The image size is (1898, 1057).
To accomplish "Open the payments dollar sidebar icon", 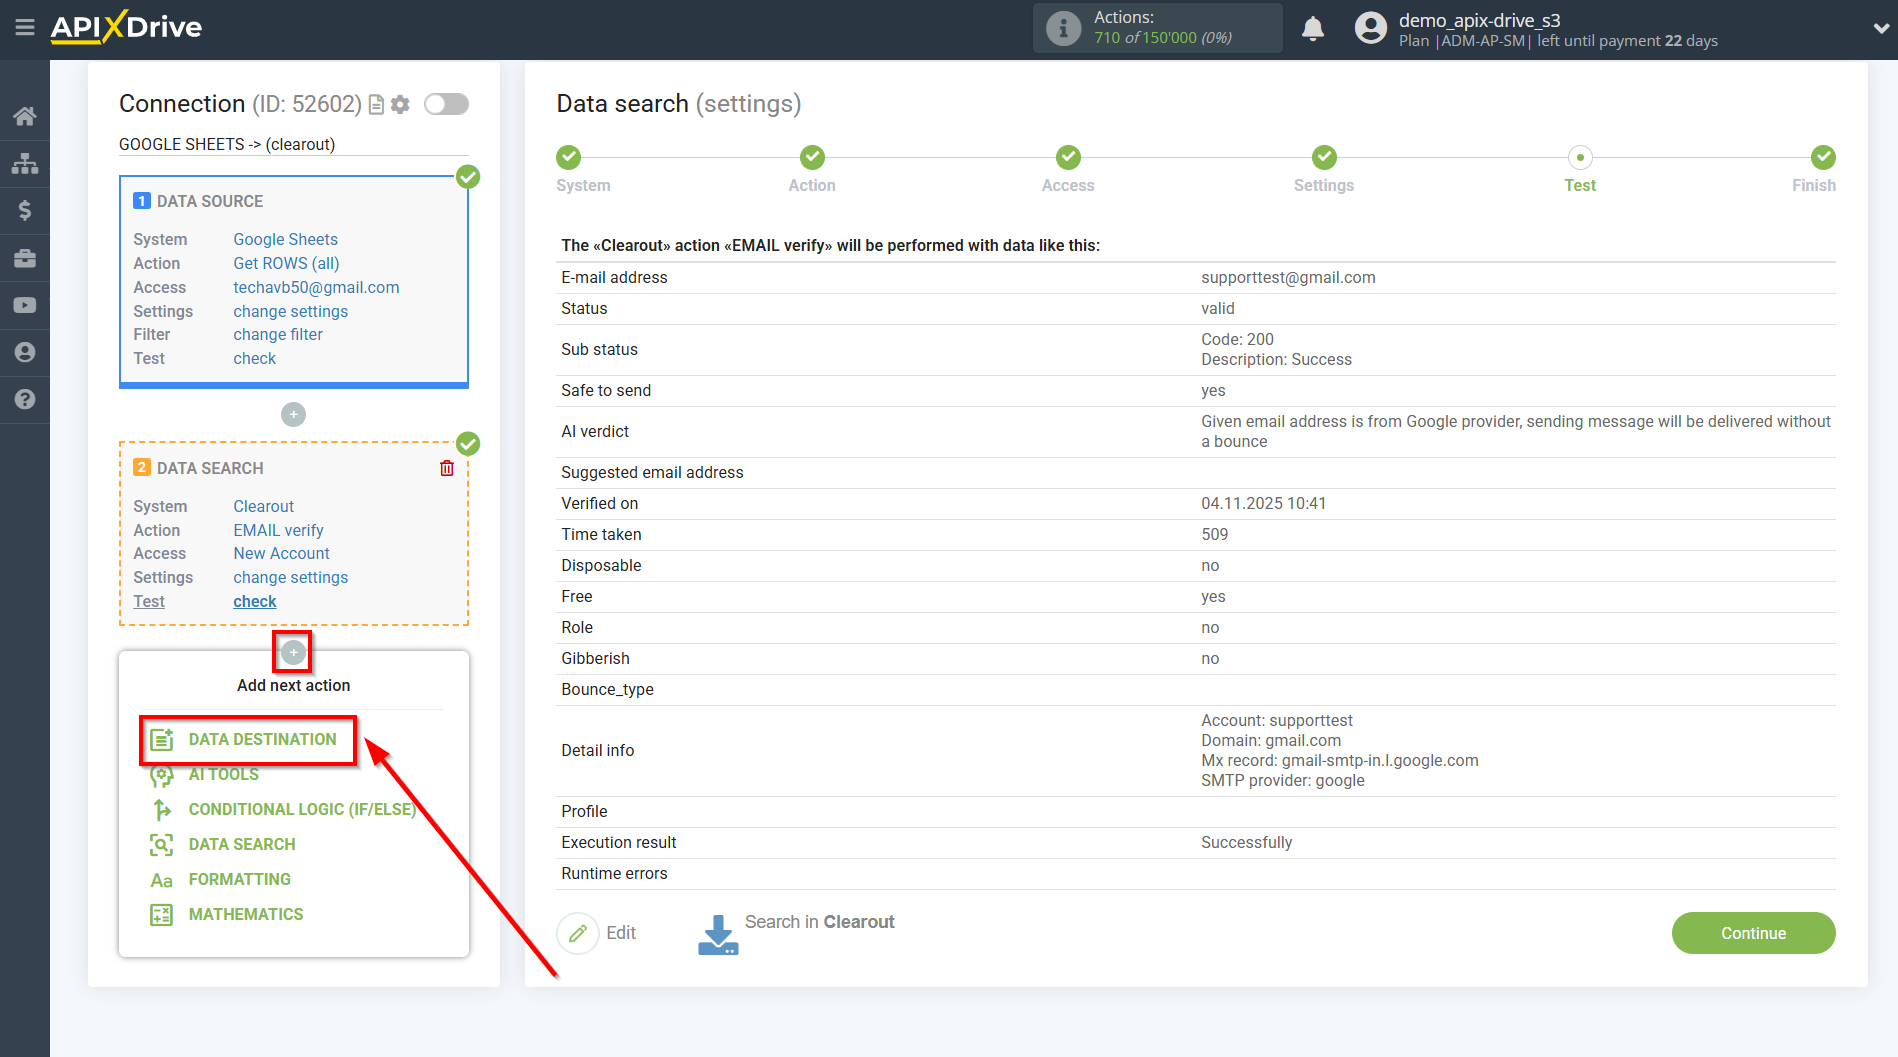I will click(25, 210).
